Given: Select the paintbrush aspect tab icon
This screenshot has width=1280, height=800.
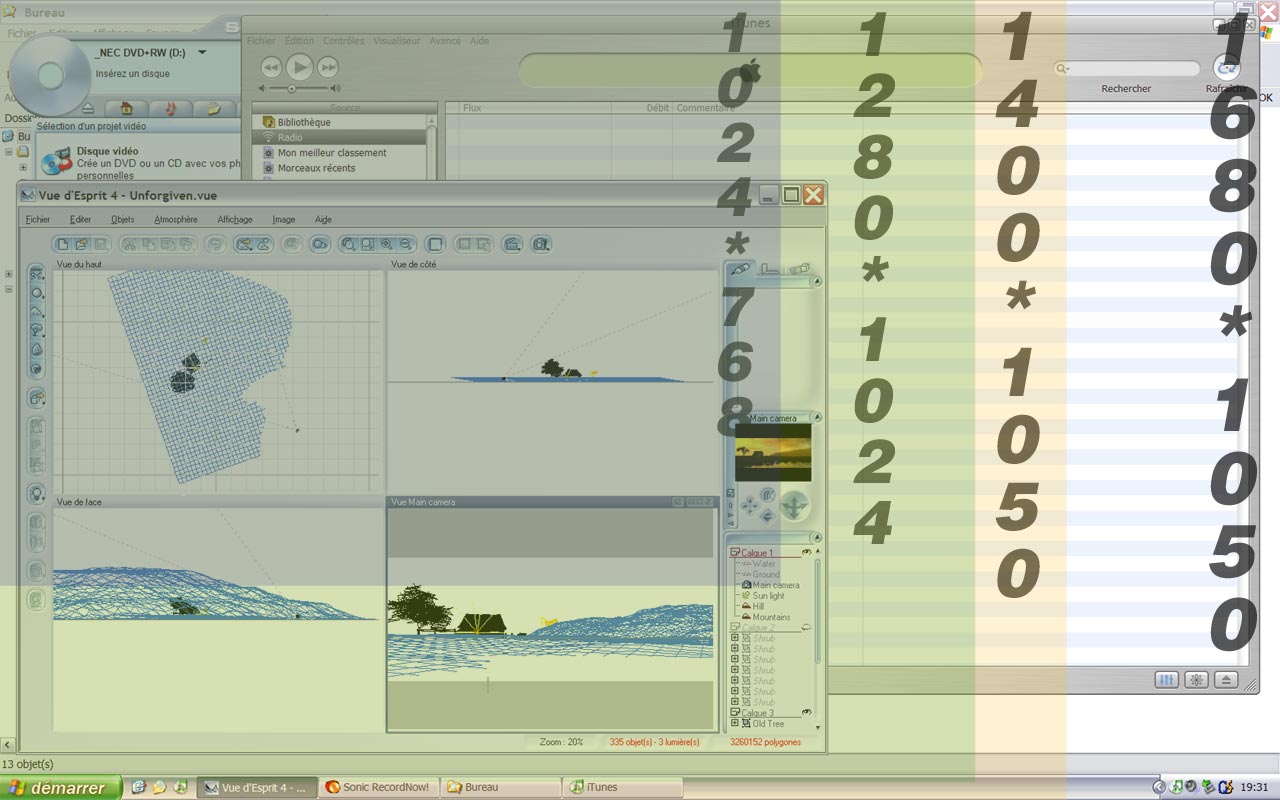Looking at the screenshot, I should point(740,269).
